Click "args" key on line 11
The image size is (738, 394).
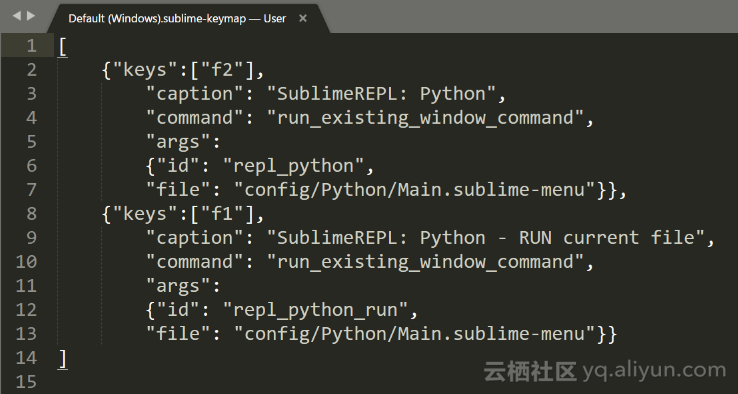pos(178,286)
